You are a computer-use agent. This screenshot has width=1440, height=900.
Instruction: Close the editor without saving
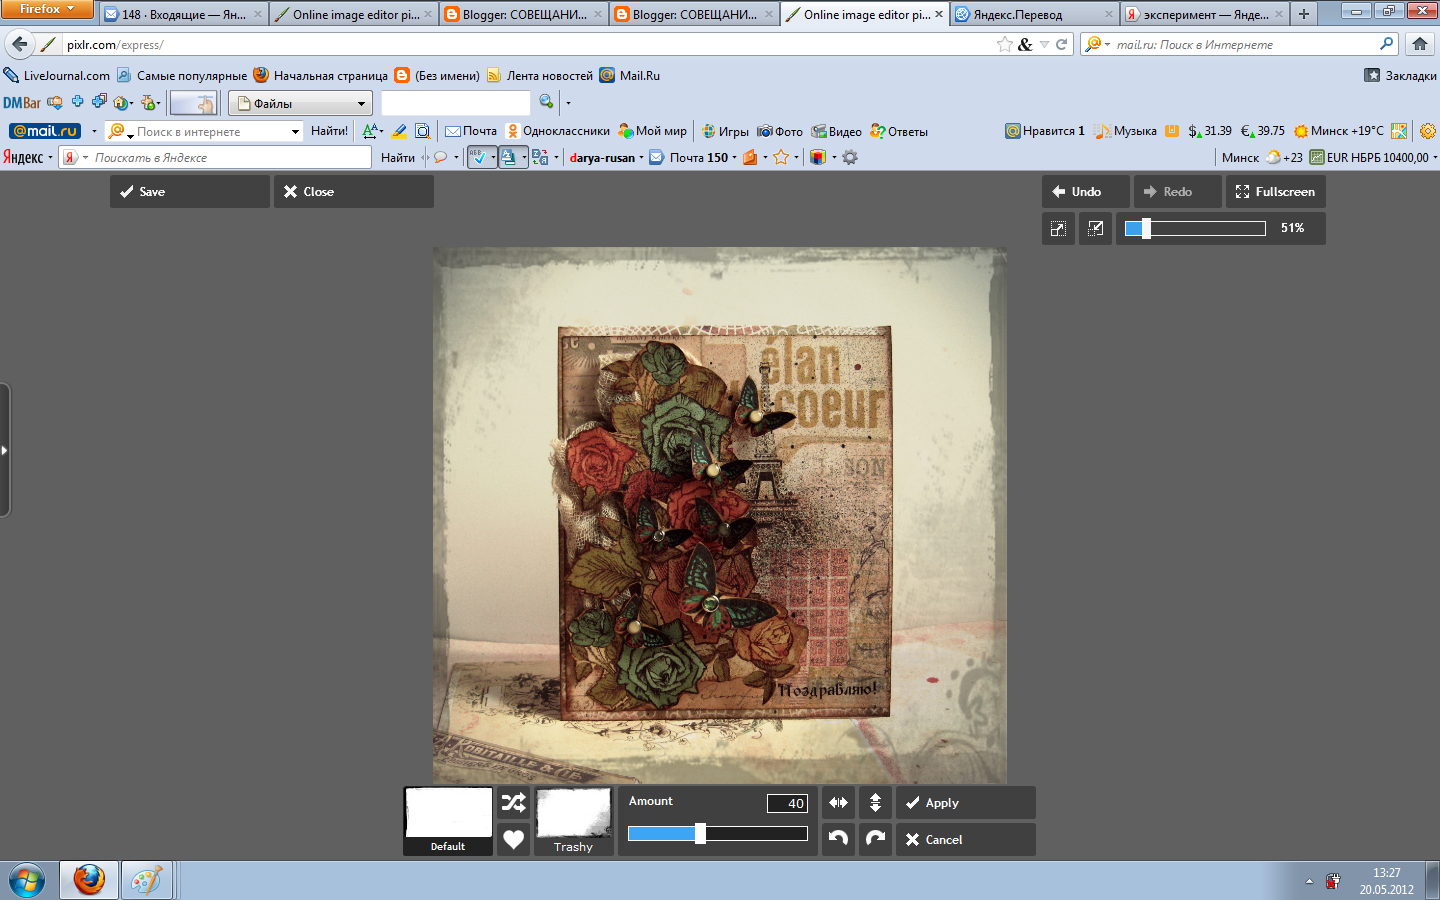353,192
